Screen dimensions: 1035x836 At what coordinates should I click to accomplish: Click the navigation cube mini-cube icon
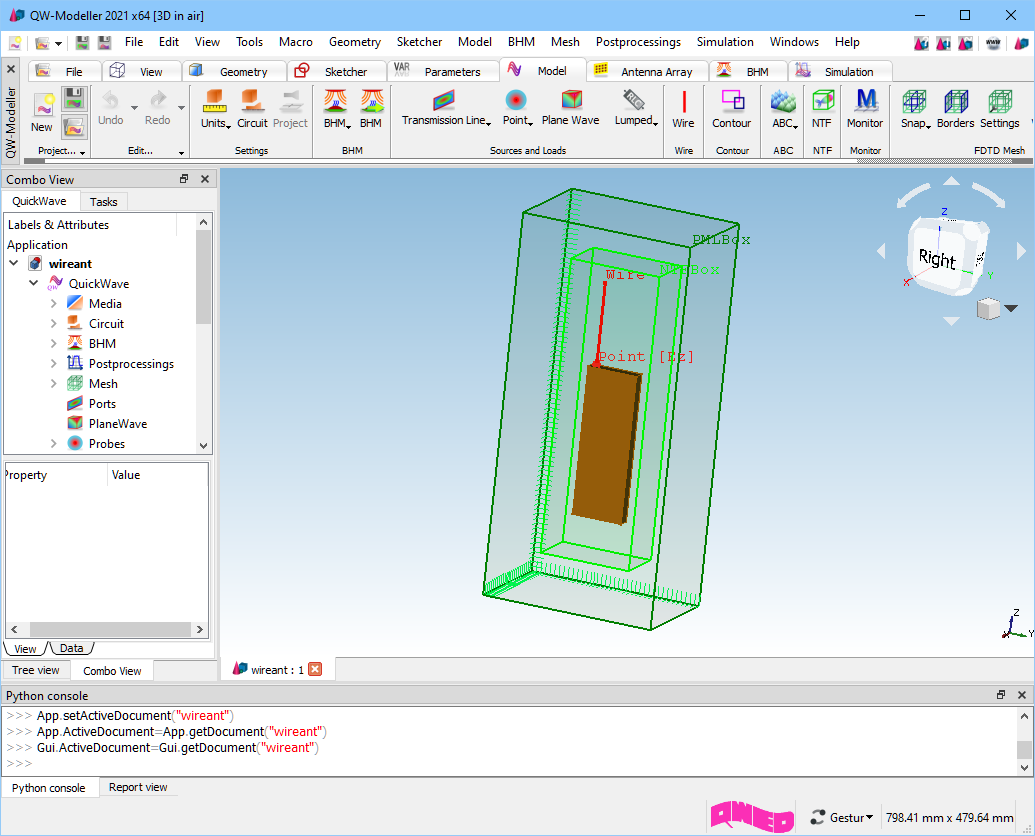pos(988,308)
